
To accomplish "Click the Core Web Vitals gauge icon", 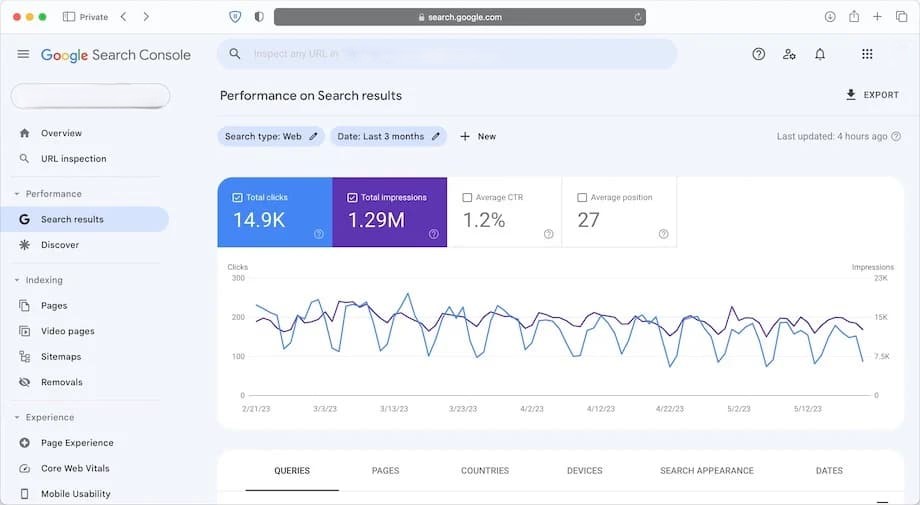I will 24,469.
